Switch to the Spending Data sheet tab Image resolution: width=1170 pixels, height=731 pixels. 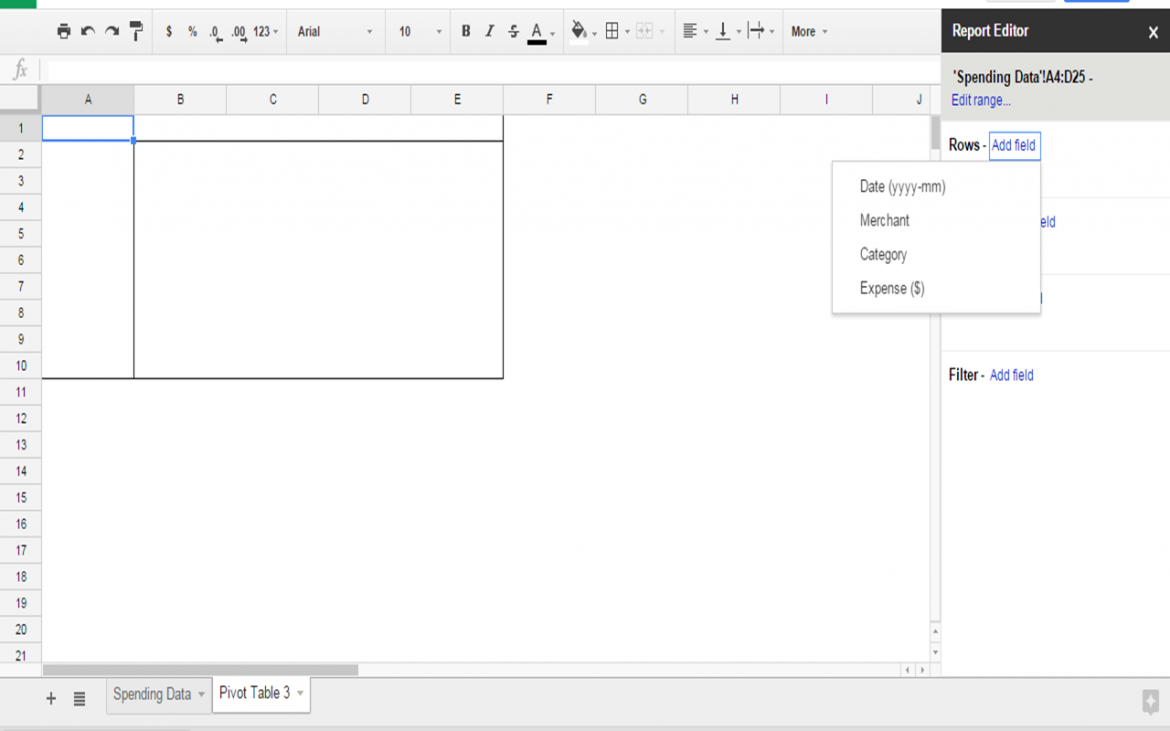click(158, 694)
